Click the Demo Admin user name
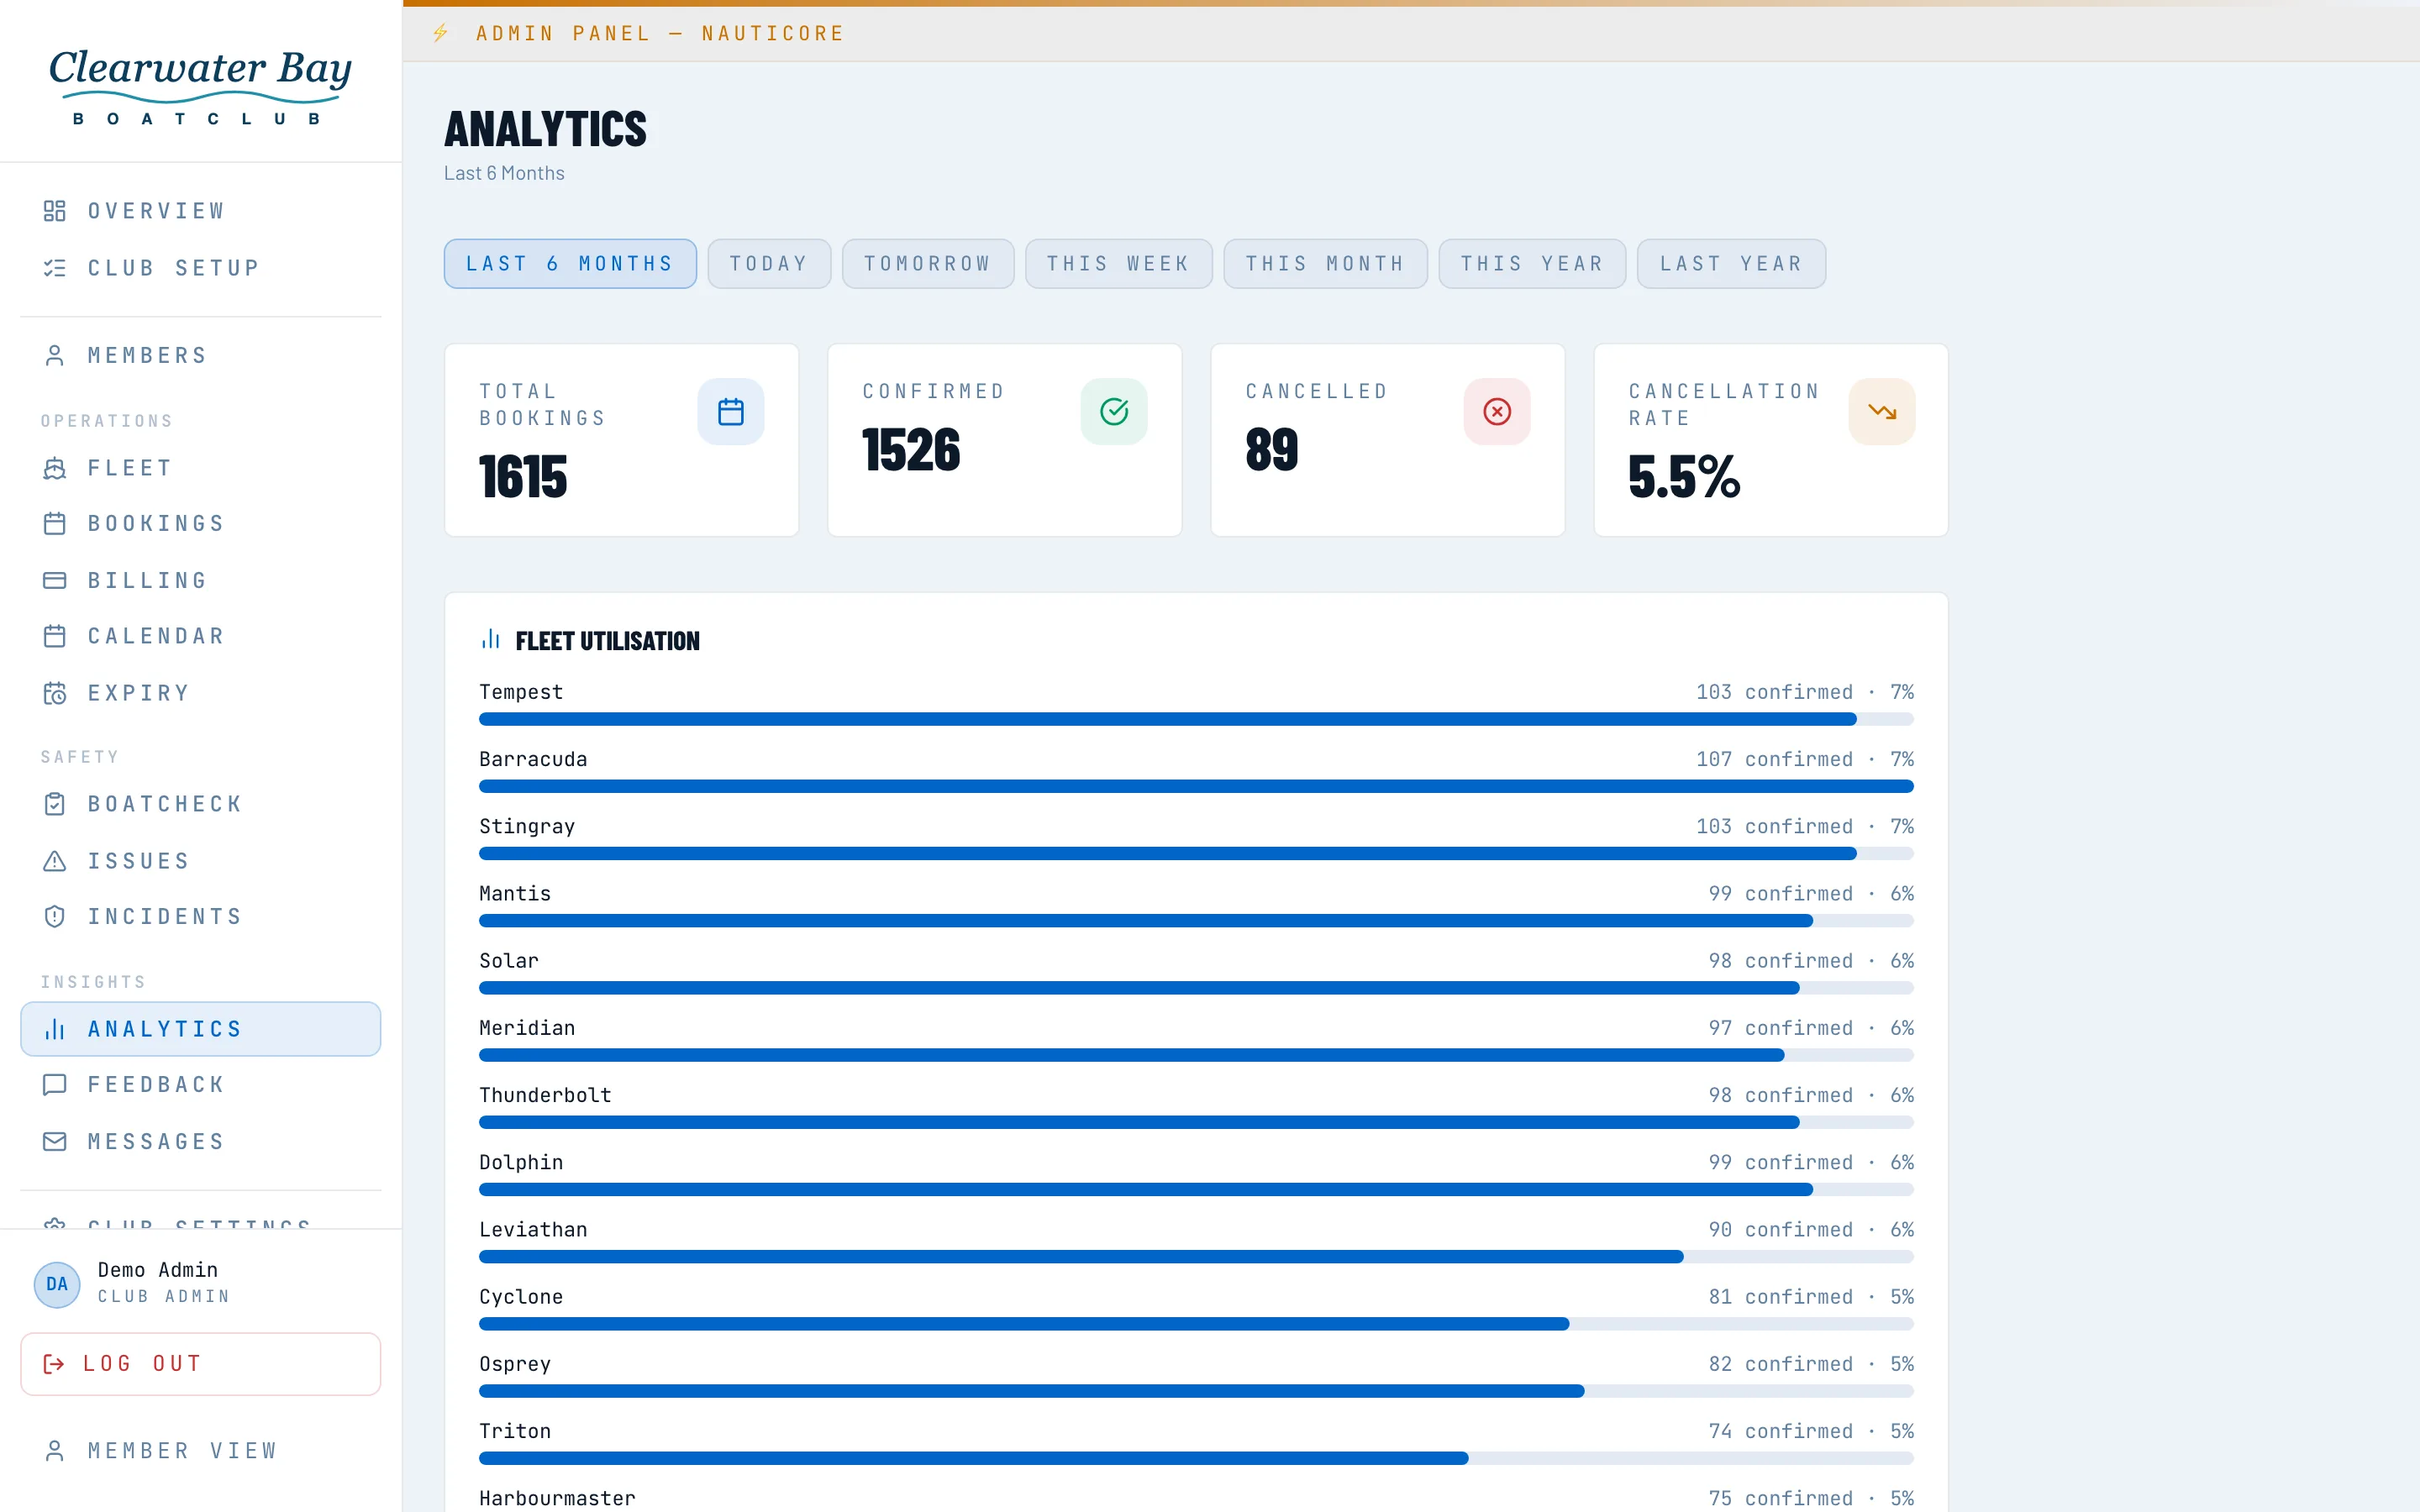 (158, 1269)
